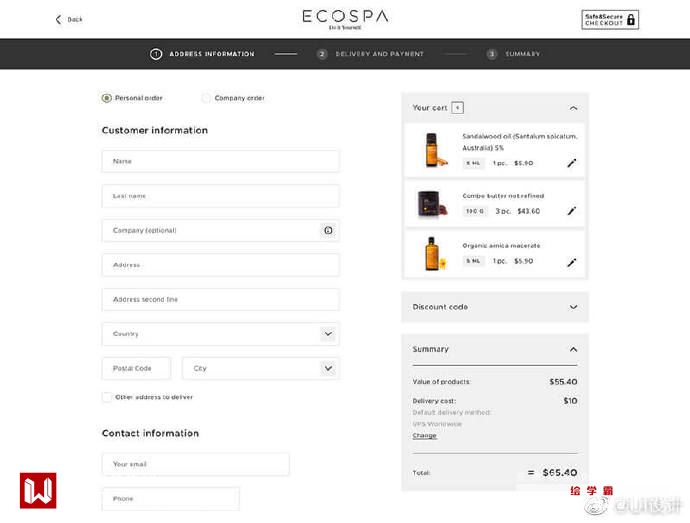Edit the Sandalwood oil cart item
The height and width of the screenshot is (523, 690).
point(572,163)
